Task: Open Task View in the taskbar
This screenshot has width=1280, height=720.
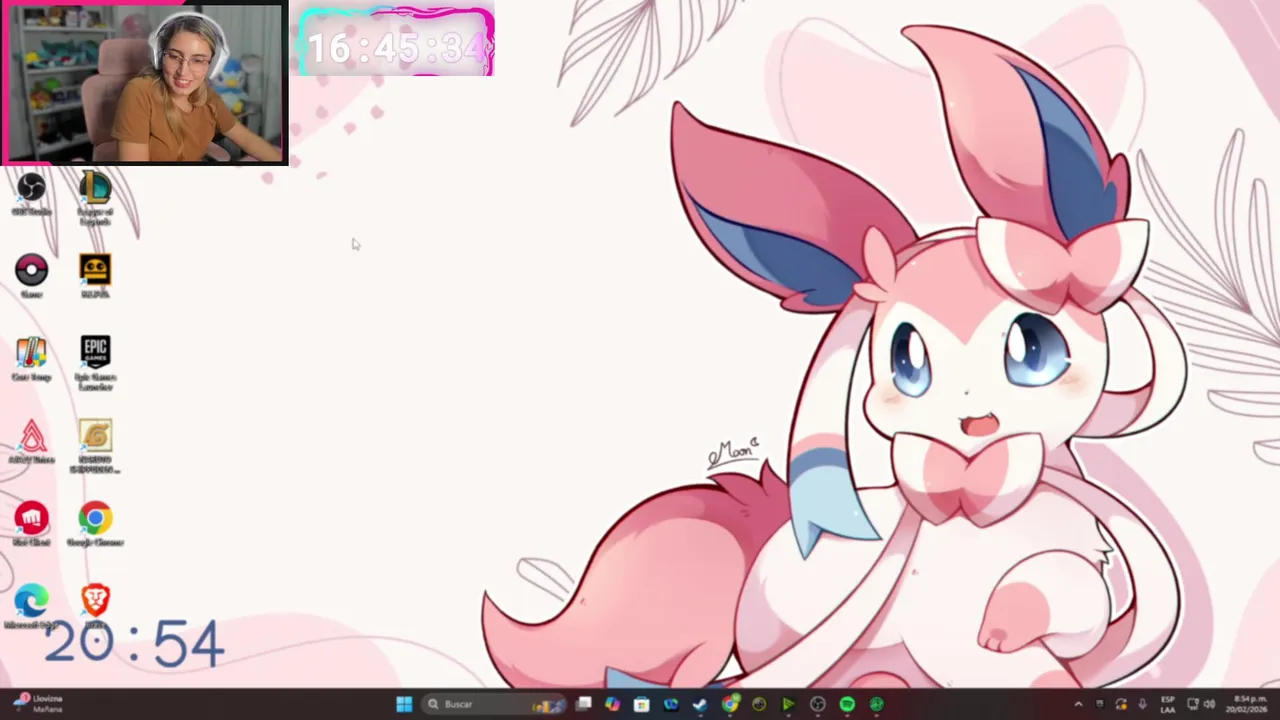Action: click(x=584, y=704)
